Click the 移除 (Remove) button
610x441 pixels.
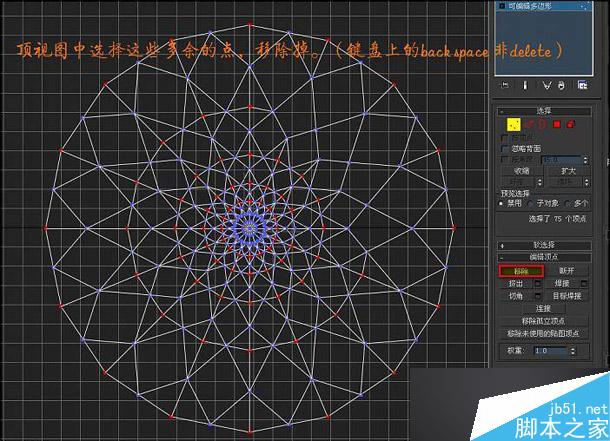tap(521, 271)
